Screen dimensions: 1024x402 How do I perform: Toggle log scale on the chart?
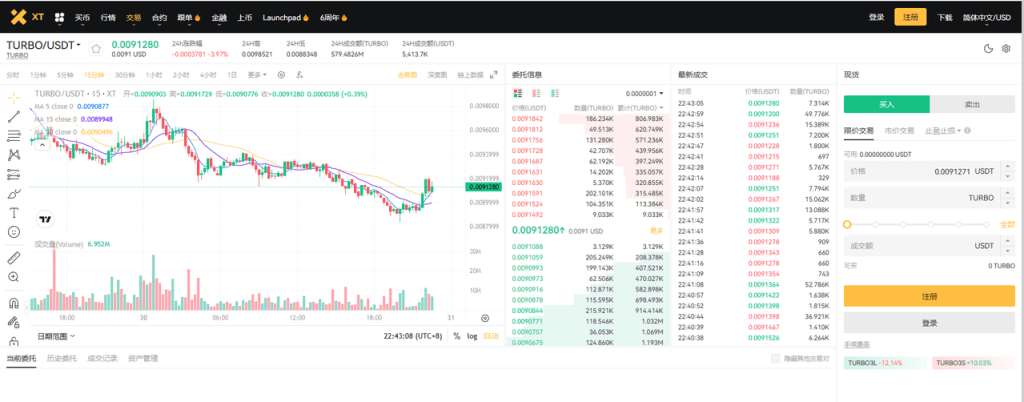tap(471, 336)
